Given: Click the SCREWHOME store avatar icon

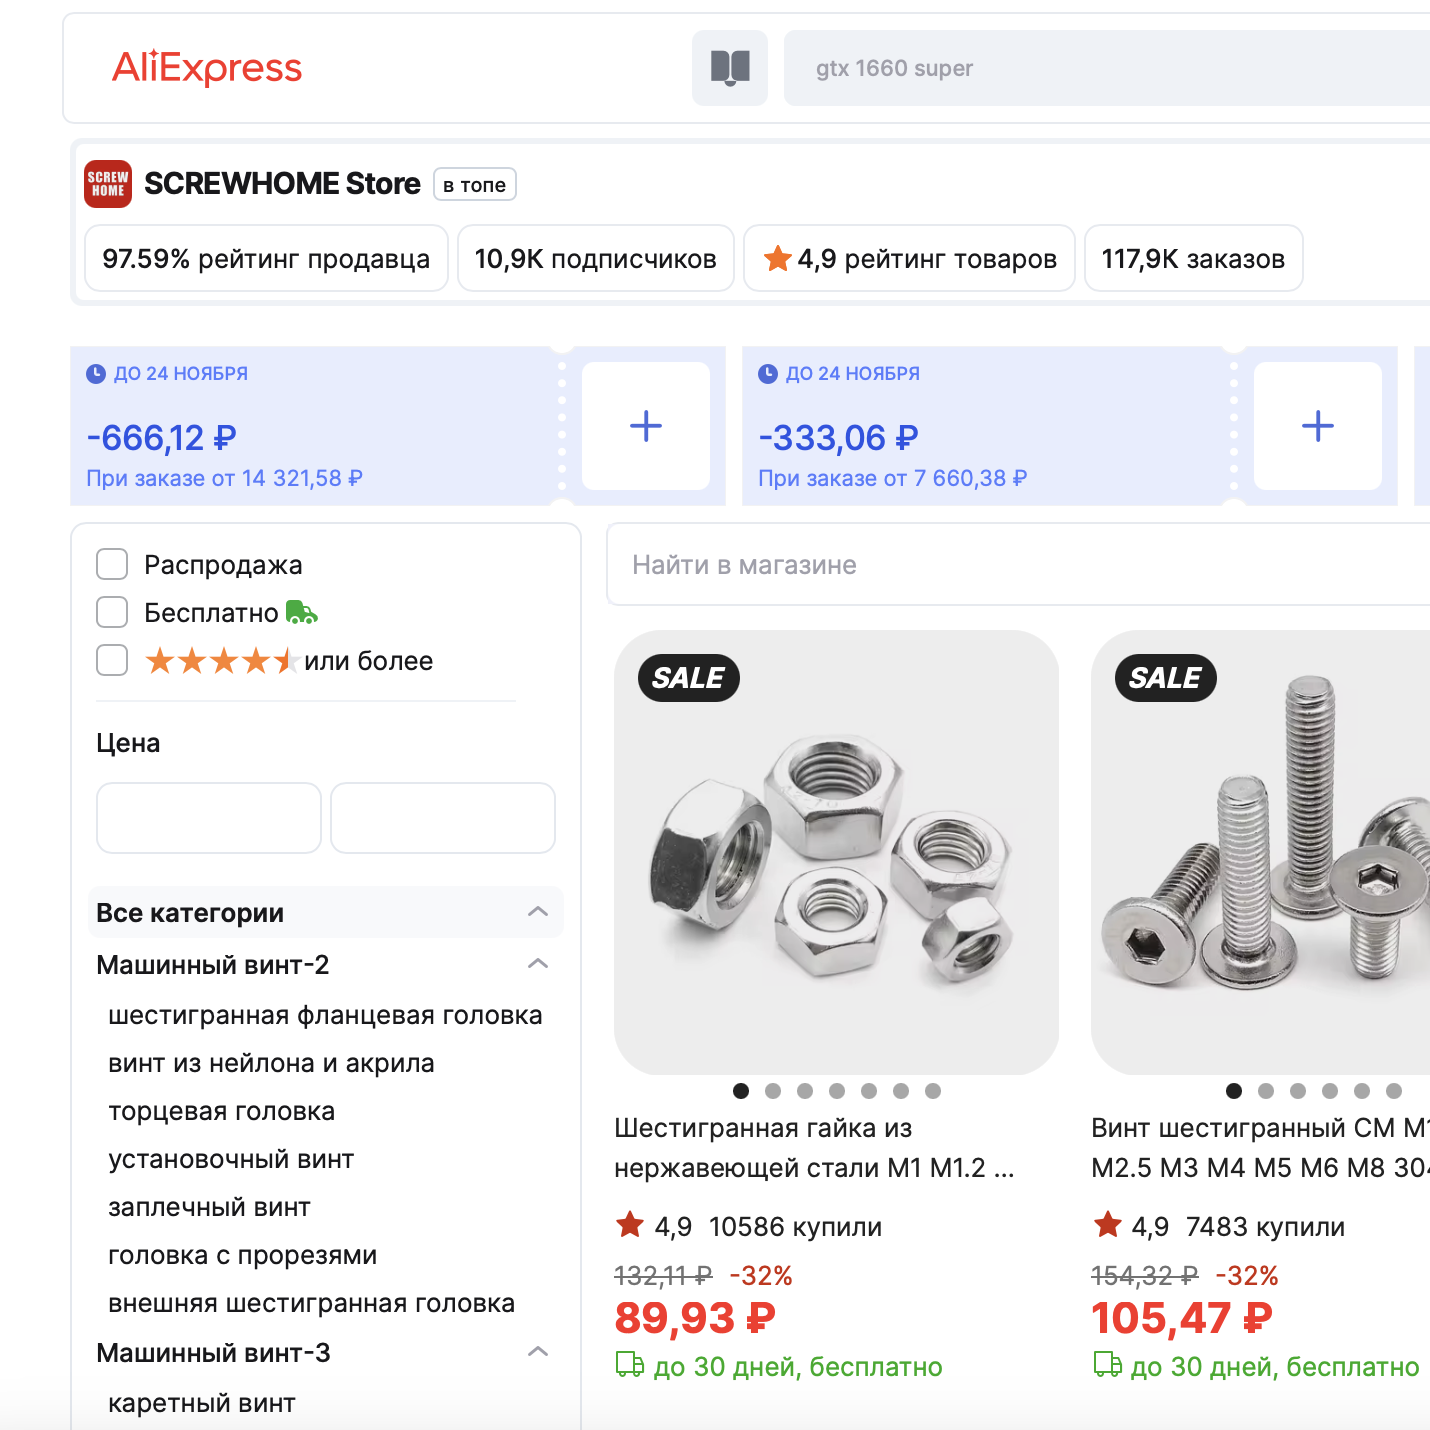Looking at the screenshot, I should (x=108, y=184).
